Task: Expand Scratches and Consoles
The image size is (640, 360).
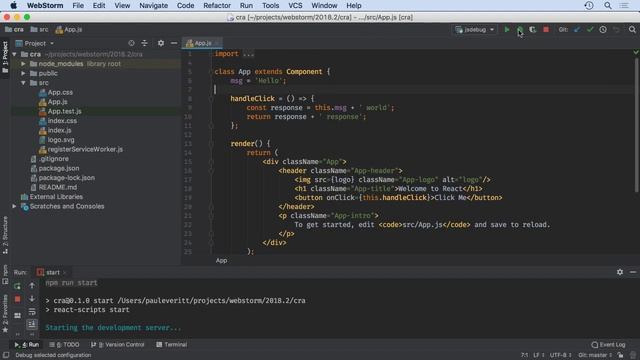Action: click(x=14, y=207)
